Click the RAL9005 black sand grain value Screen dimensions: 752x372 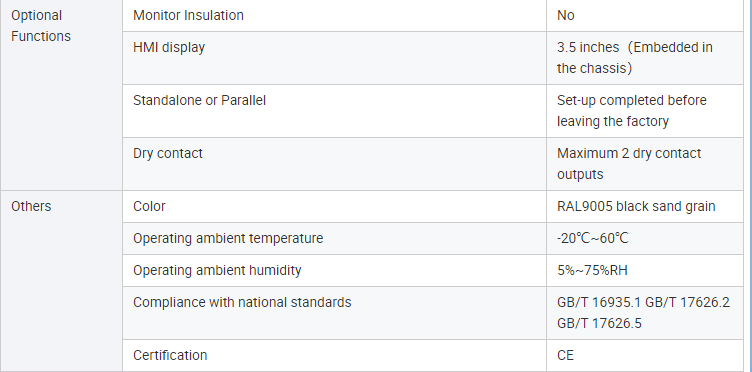pos(636,206)
